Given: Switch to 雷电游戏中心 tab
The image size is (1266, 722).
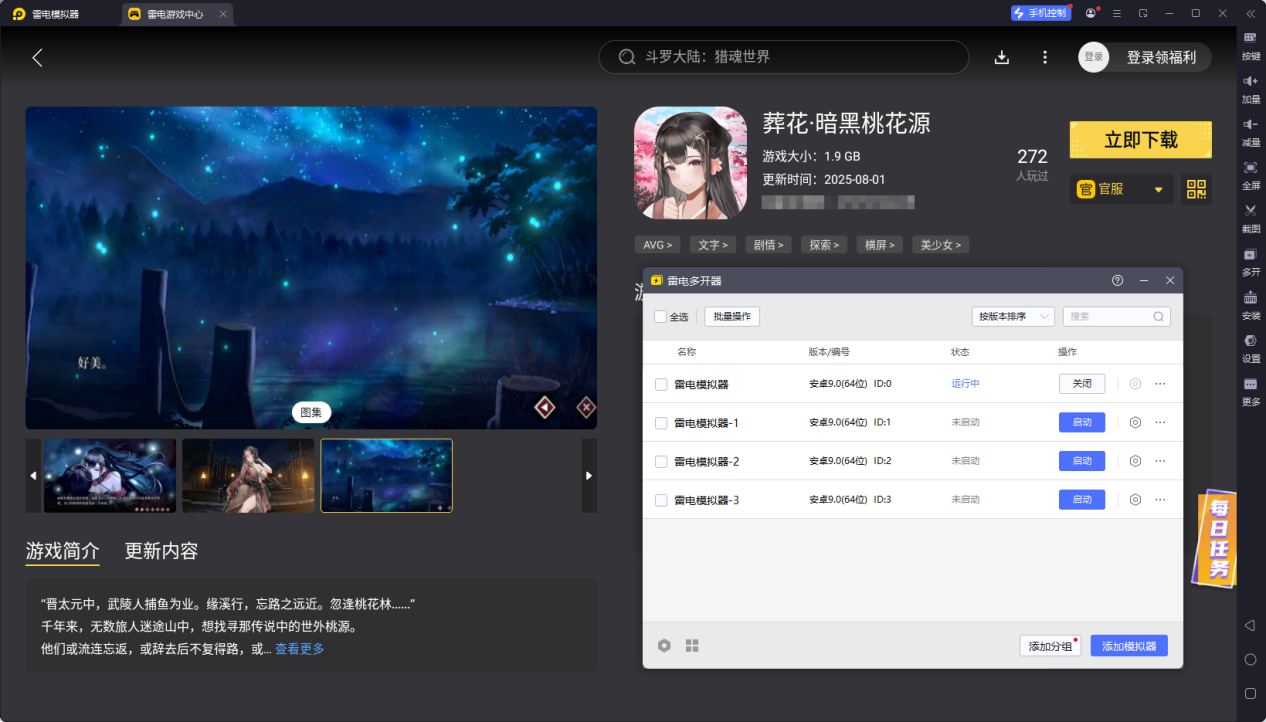Looking at the screenshot, I should tap(177, 14).
